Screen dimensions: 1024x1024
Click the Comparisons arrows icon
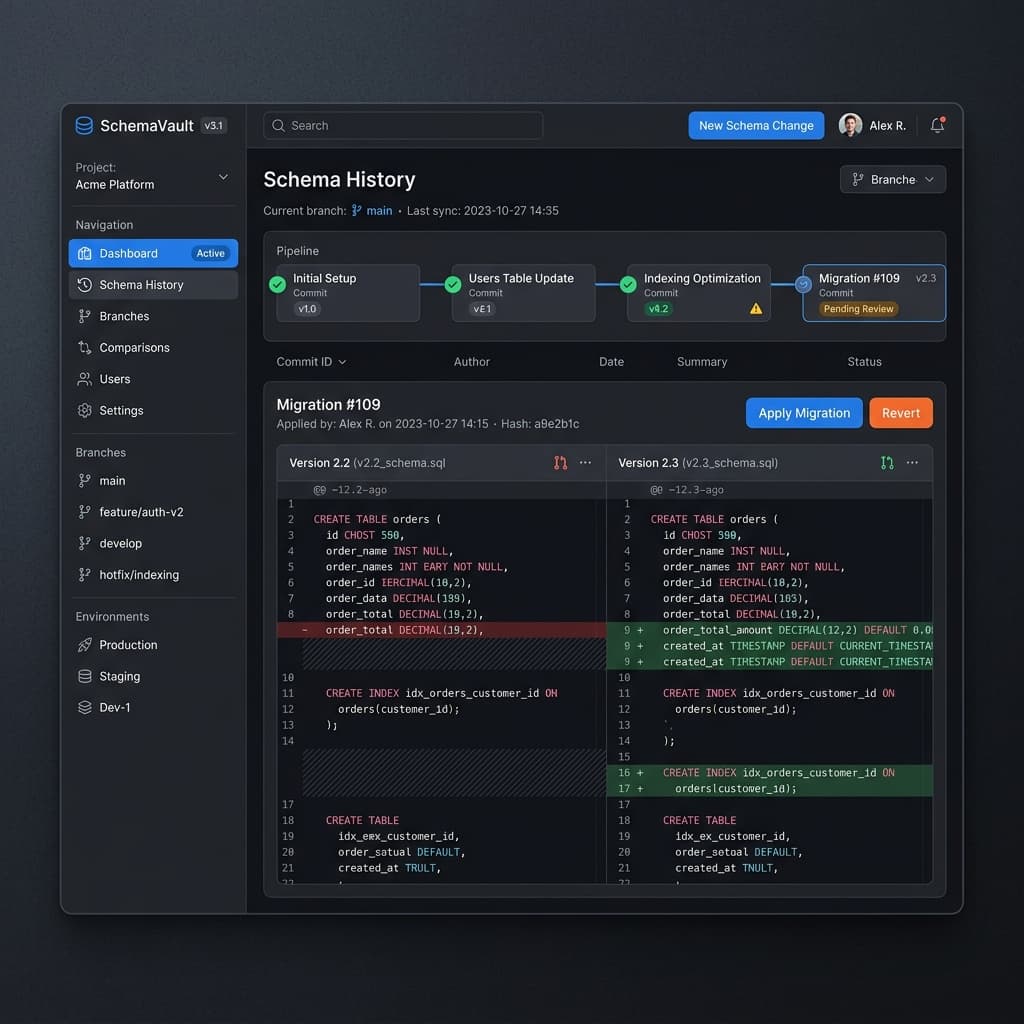pyautogui.click(x=85, y=347)
